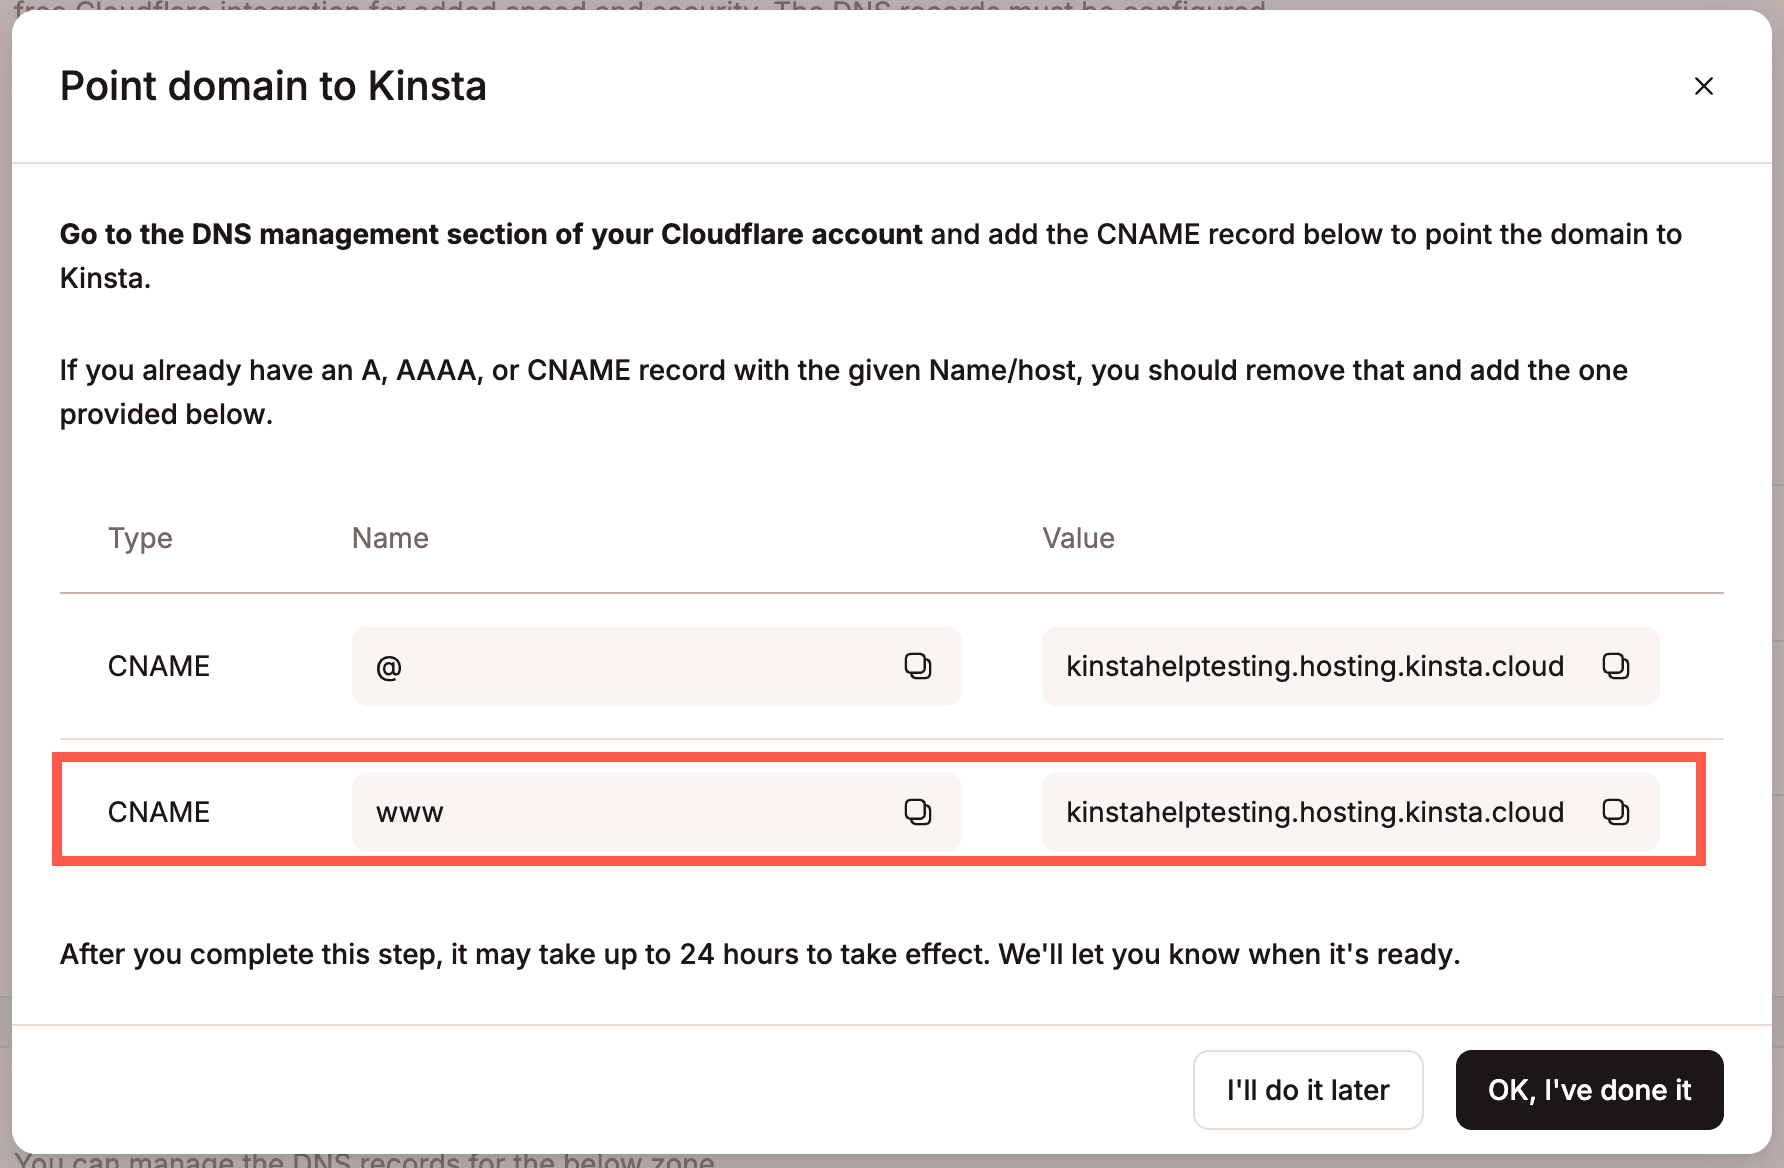Click the Name column header

click(x=390, y=538)
